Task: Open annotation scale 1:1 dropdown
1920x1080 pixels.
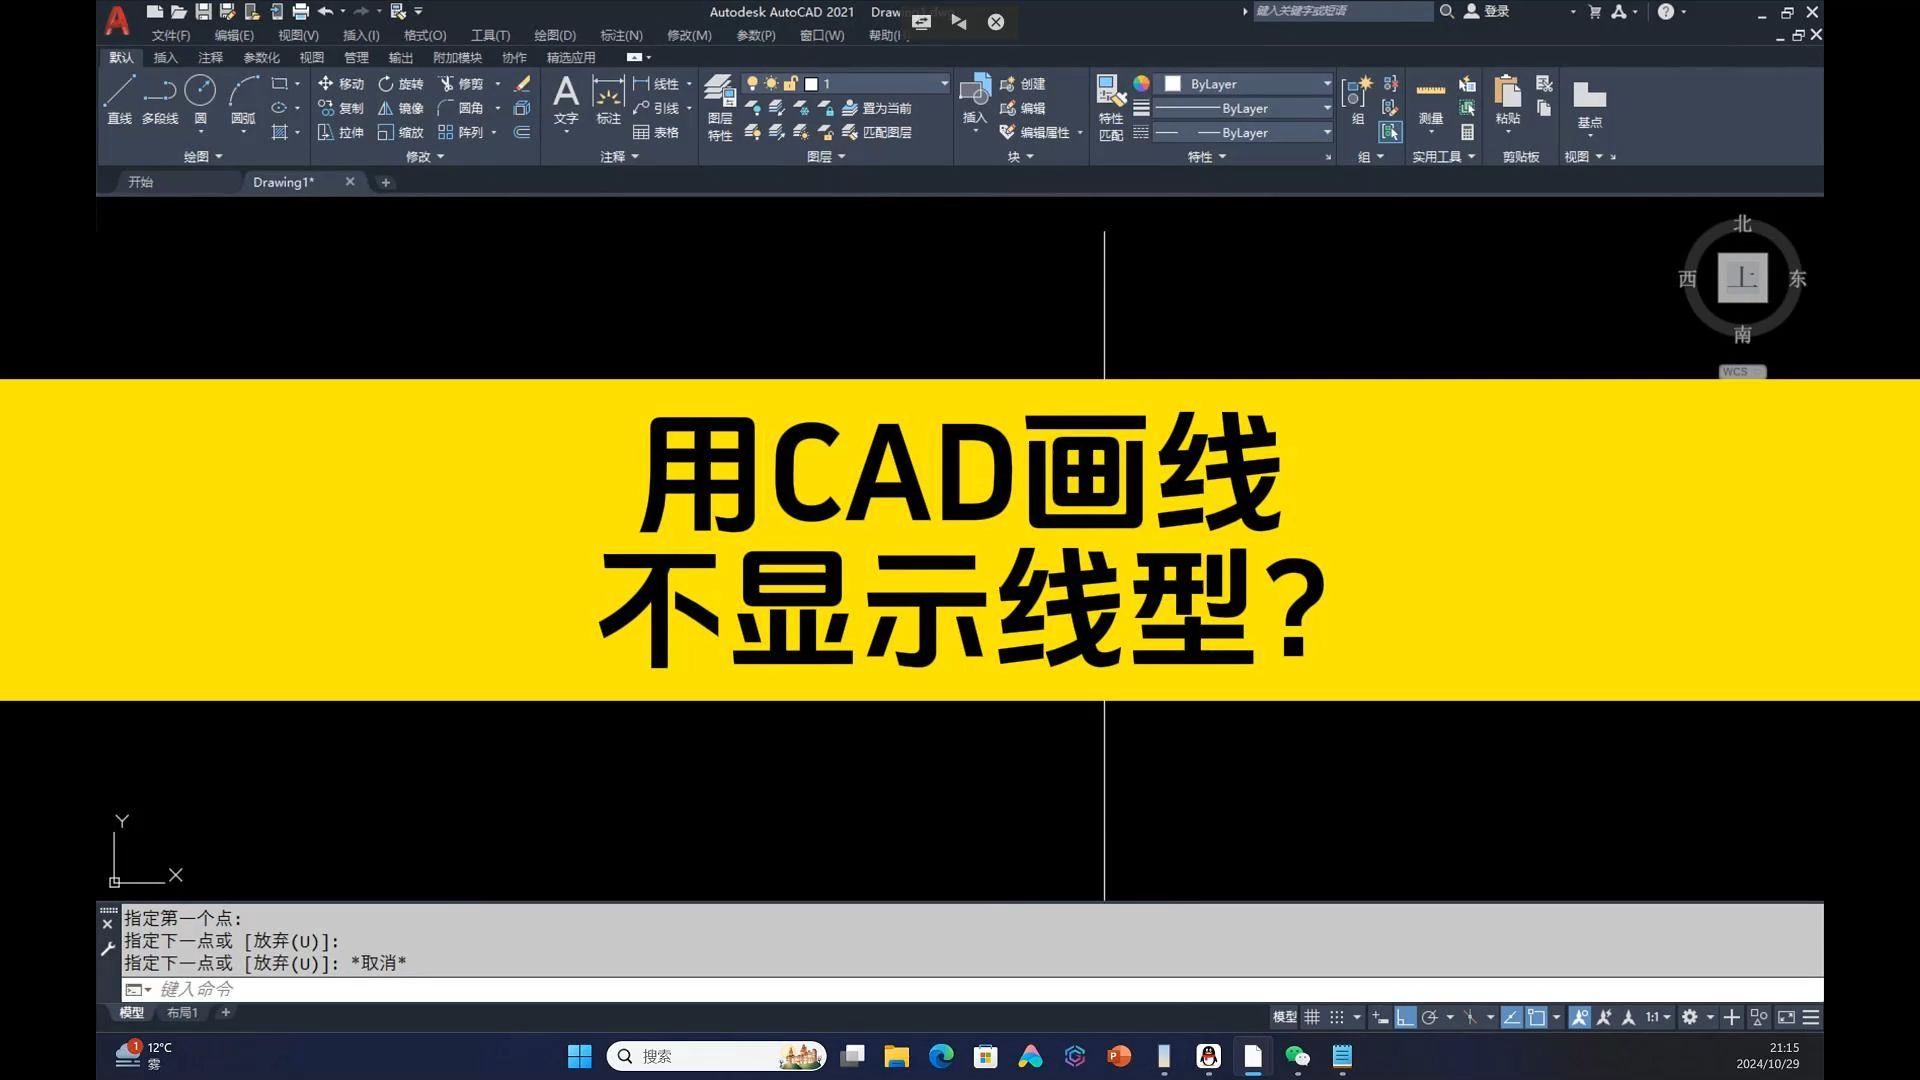Action: pos(1658,1017)
